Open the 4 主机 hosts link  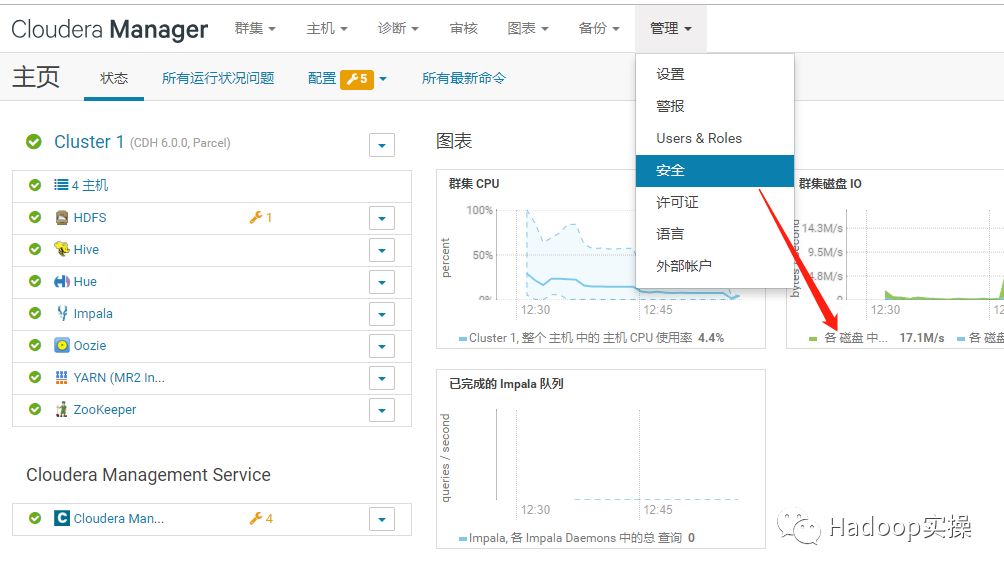pyautogui.click(x=89, y=186)
